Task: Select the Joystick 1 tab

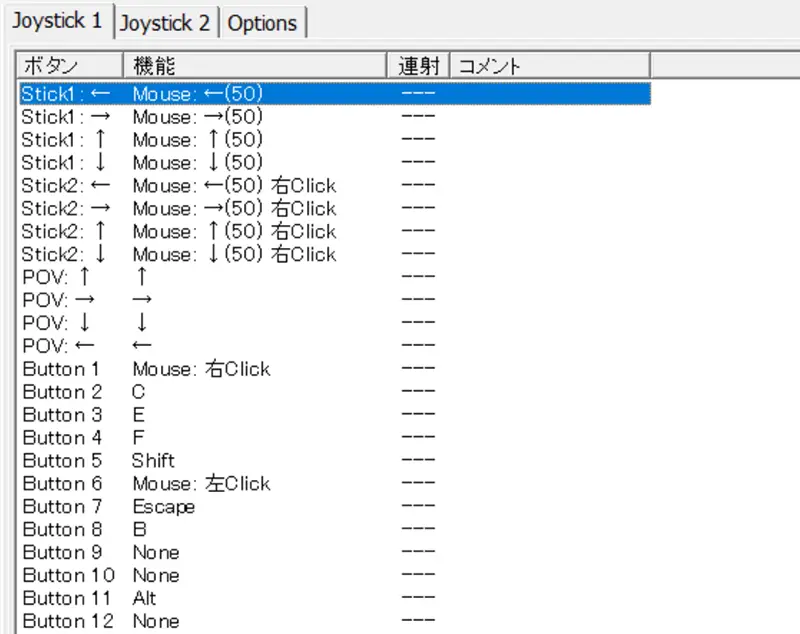Action: [x=58, y=21]
